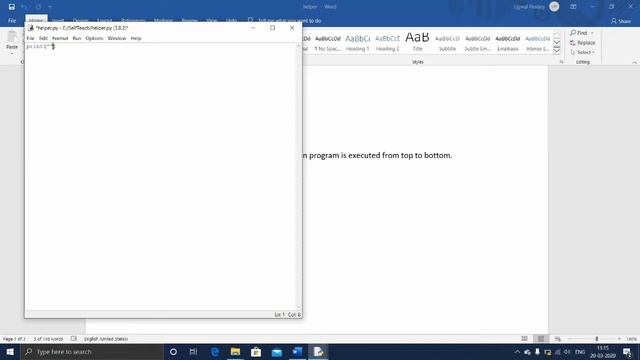Collapse the Word ribbon
Image resolution: width=640 pixels, height=360 pixels.
634,62
